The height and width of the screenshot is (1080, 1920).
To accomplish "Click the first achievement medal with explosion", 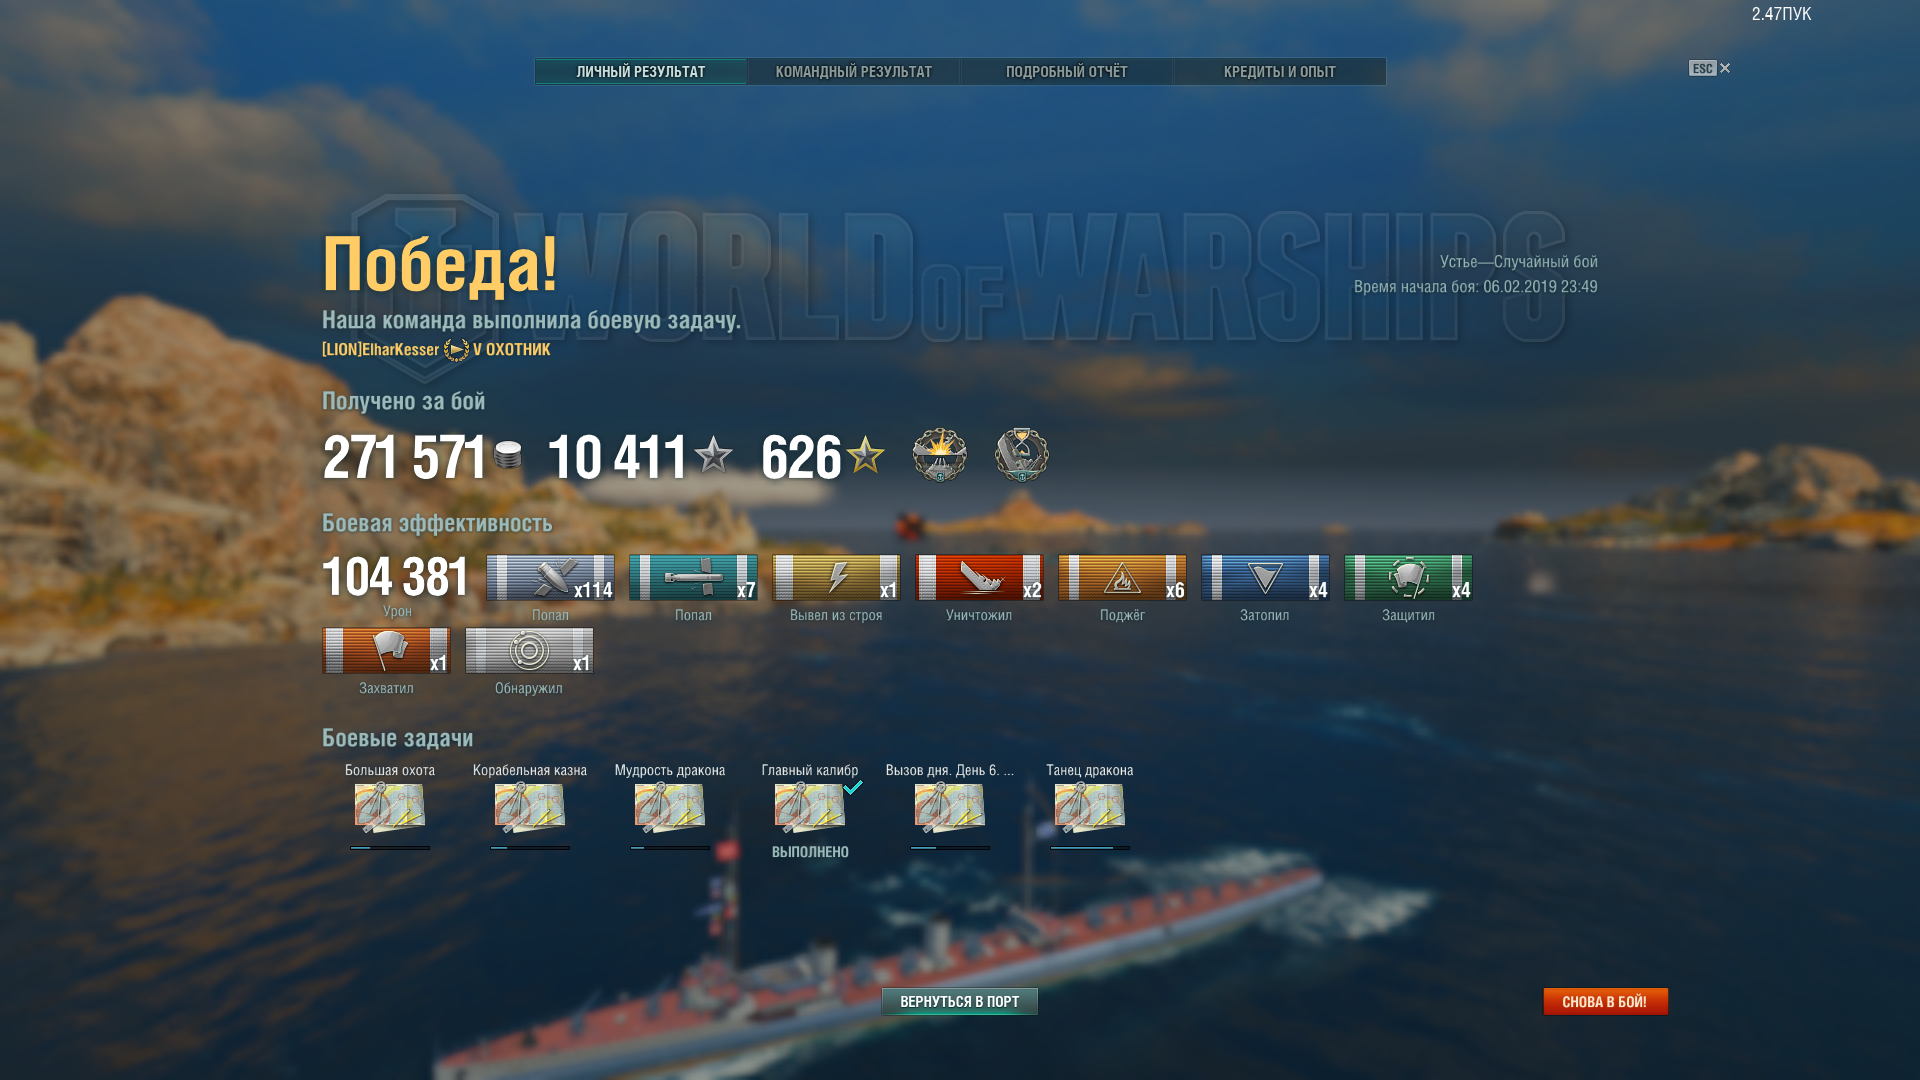I will click(x=939, y=455).
